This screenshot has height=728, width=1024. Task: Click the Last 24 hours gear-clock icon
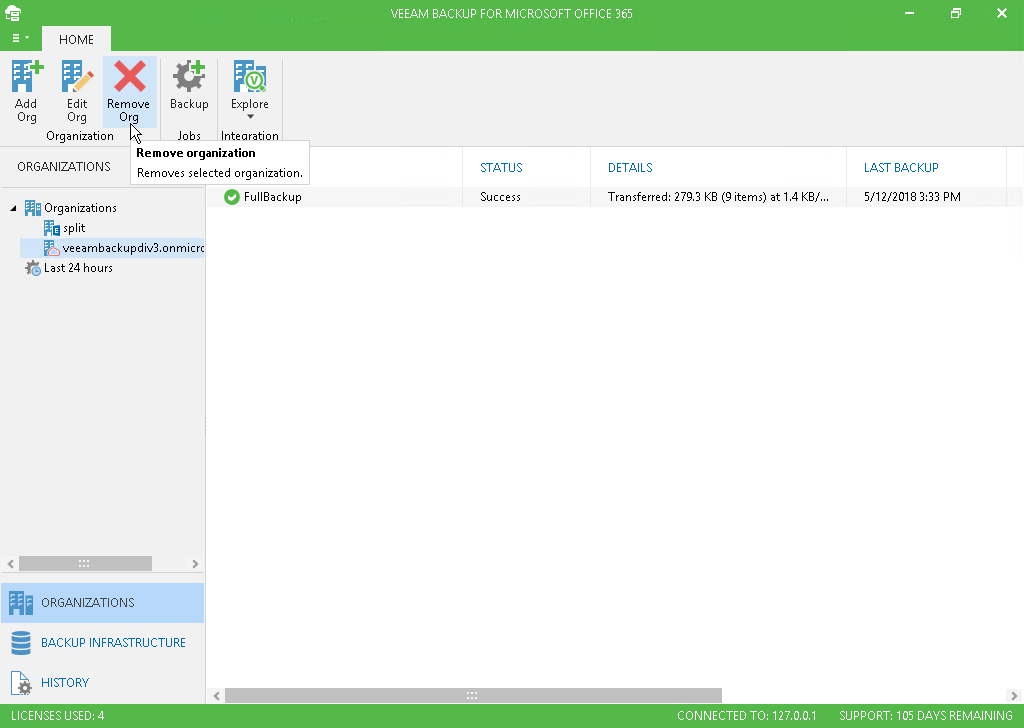tap(33, 268)
